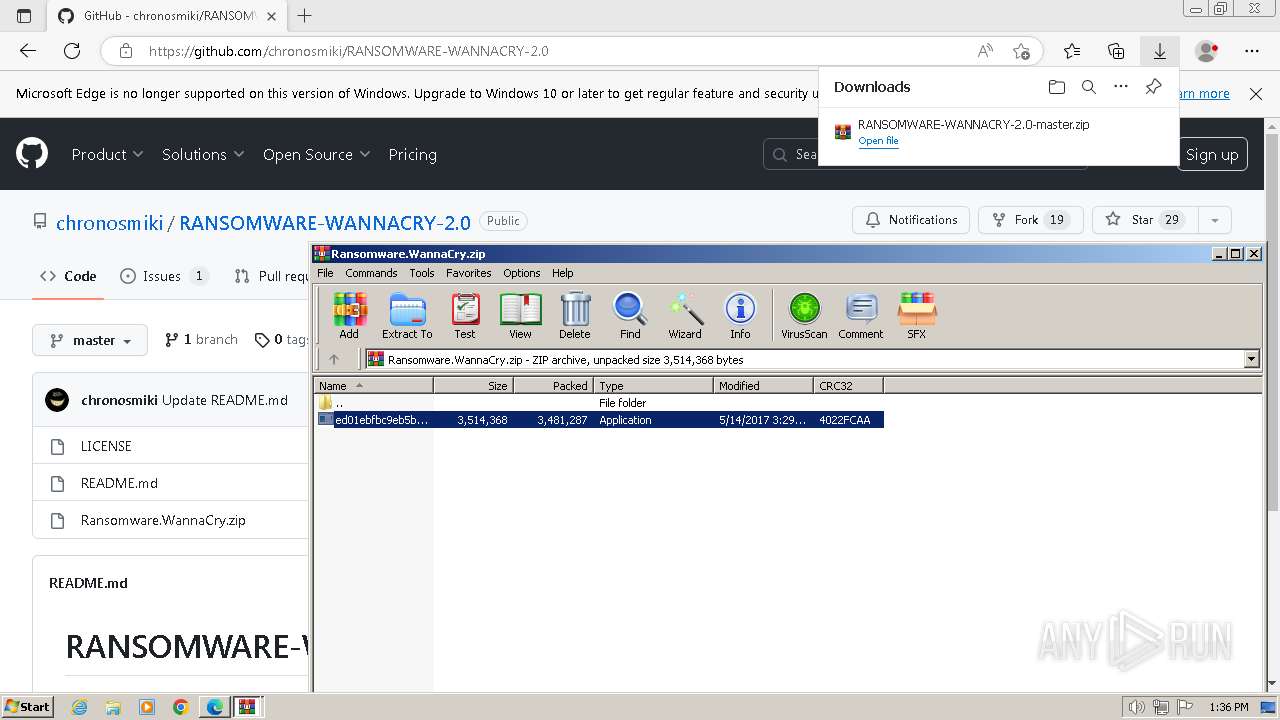
Task: Open Edge Favorites star-list icon
Action: [1072, 51]
